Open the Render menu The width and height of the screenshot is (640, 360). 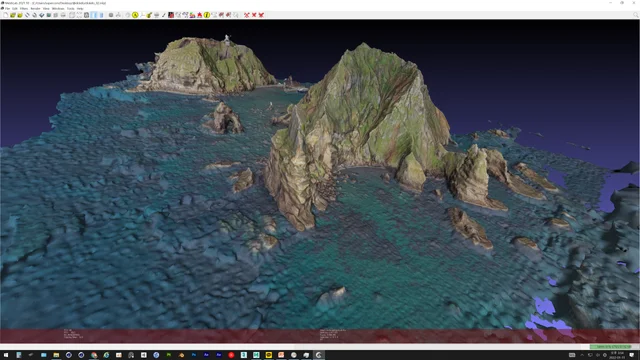pyautogui.click(x=36, y=8)
